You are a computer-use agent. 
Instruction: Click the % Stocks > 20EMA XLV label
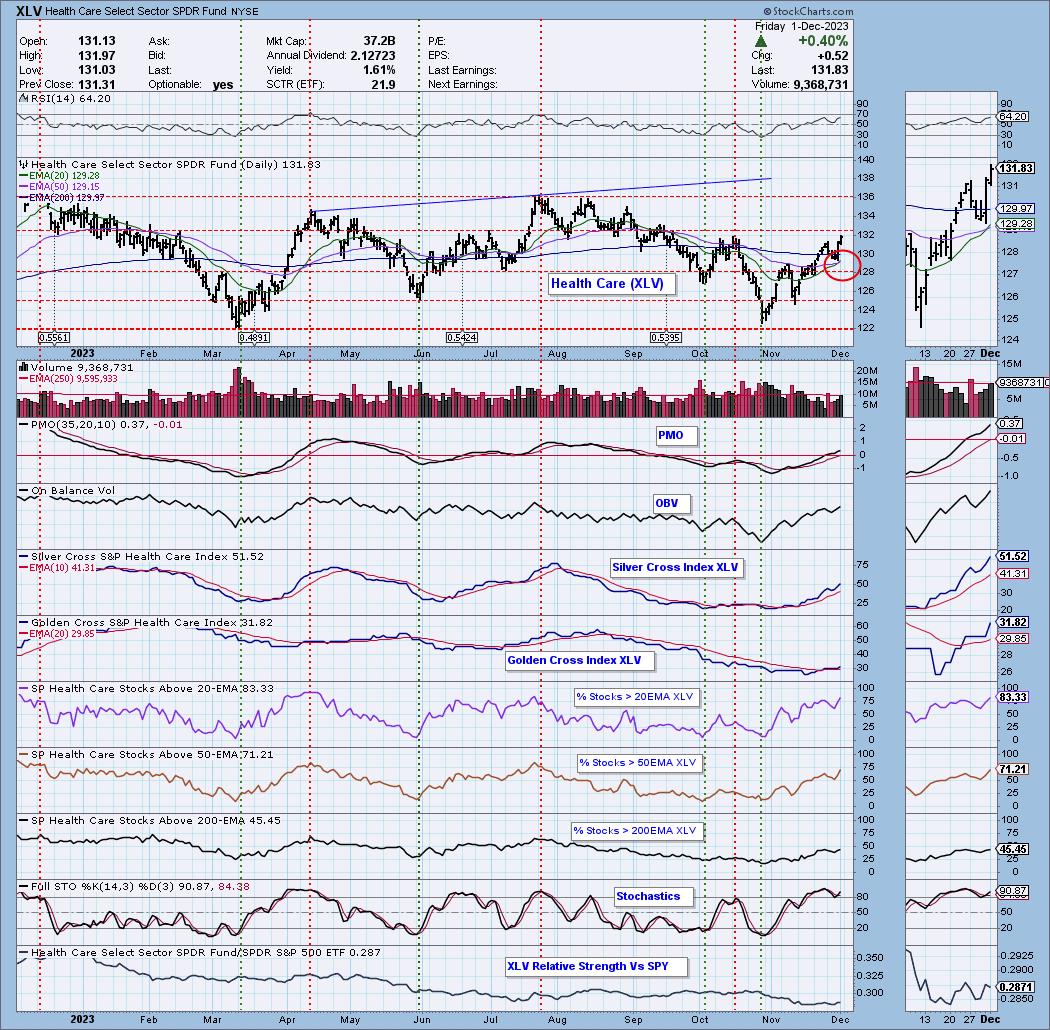coord(635,696)
